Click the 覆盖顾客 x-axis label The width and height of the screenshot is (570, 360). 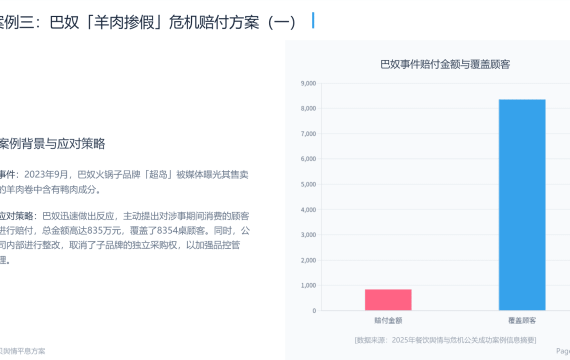click(x=522, y=320)
